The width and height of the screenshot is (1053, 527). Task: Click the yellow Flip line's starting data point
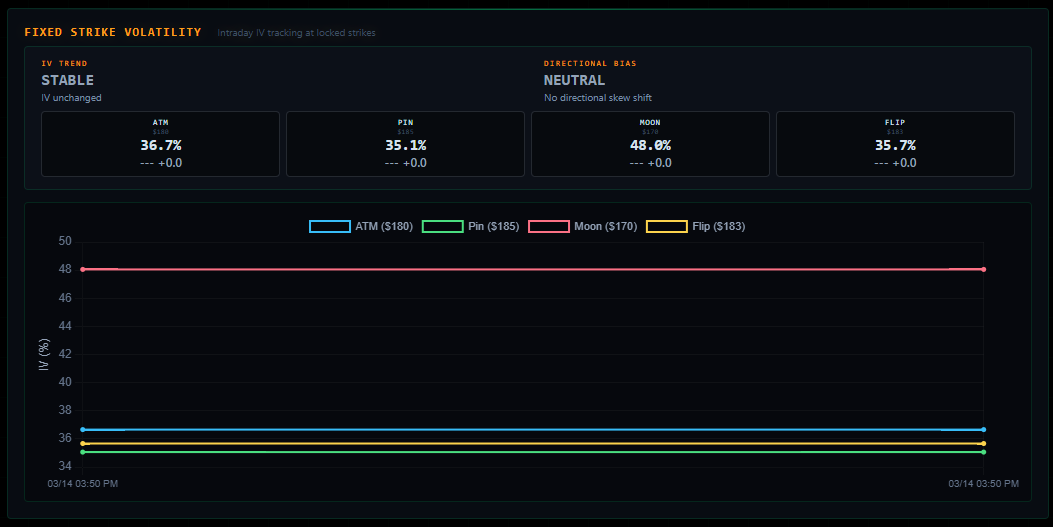[83, 444]
